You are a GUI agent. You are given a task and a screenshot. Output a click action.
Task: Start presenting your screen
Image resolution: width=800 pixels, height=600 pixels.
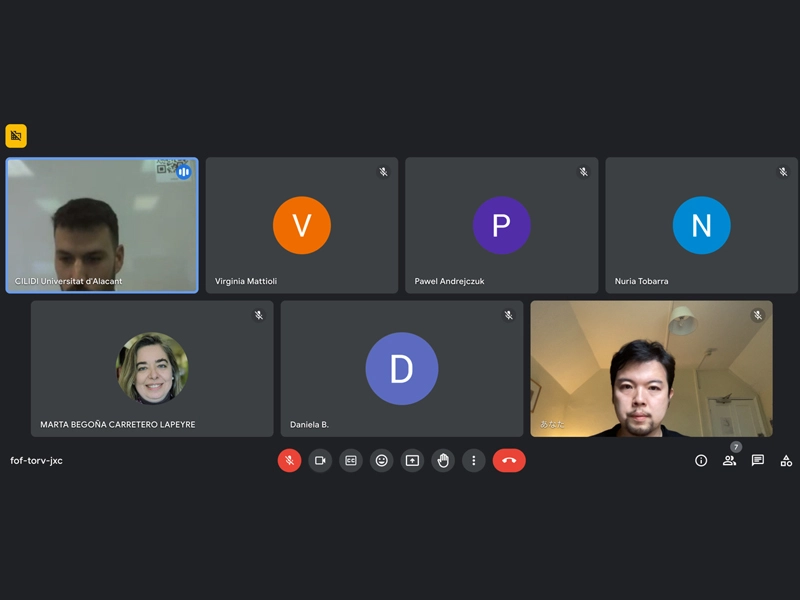point(412,461)
